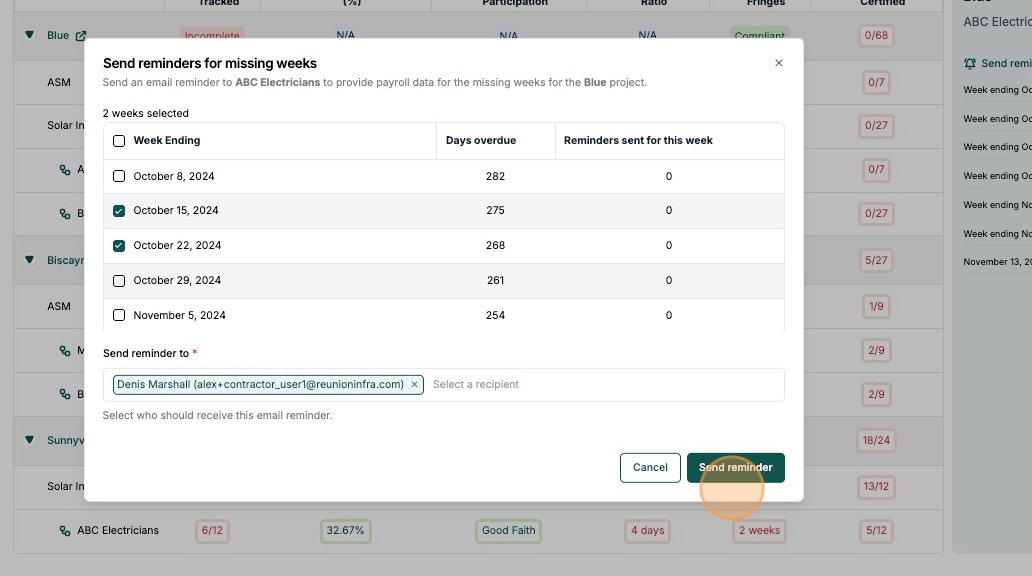Check the October 8, 2024 week
The width and height of the screenshot is (1032, 576).
119,176
